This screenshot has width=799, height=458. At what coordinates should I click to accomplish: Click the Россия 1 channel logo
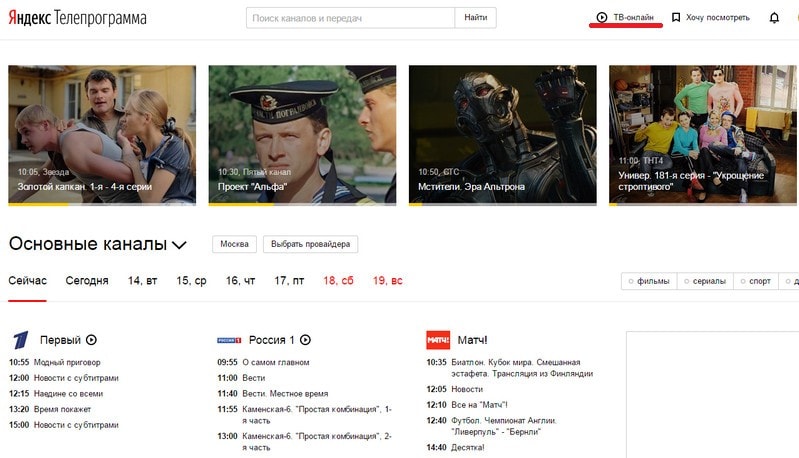(229, 340)
